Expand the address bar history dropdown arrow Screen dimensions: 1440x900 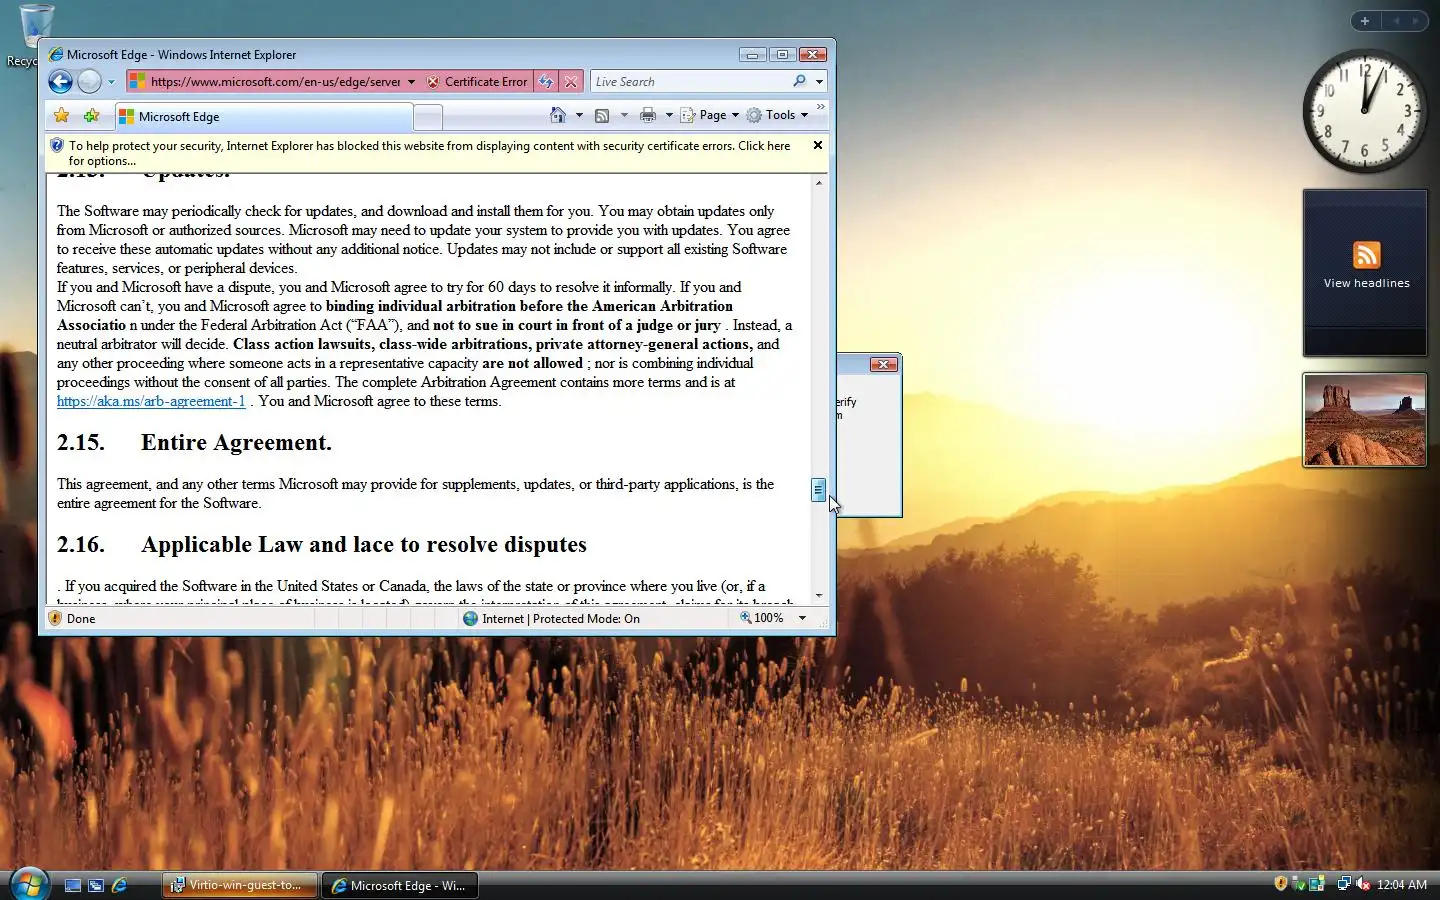tap(411, 82)
